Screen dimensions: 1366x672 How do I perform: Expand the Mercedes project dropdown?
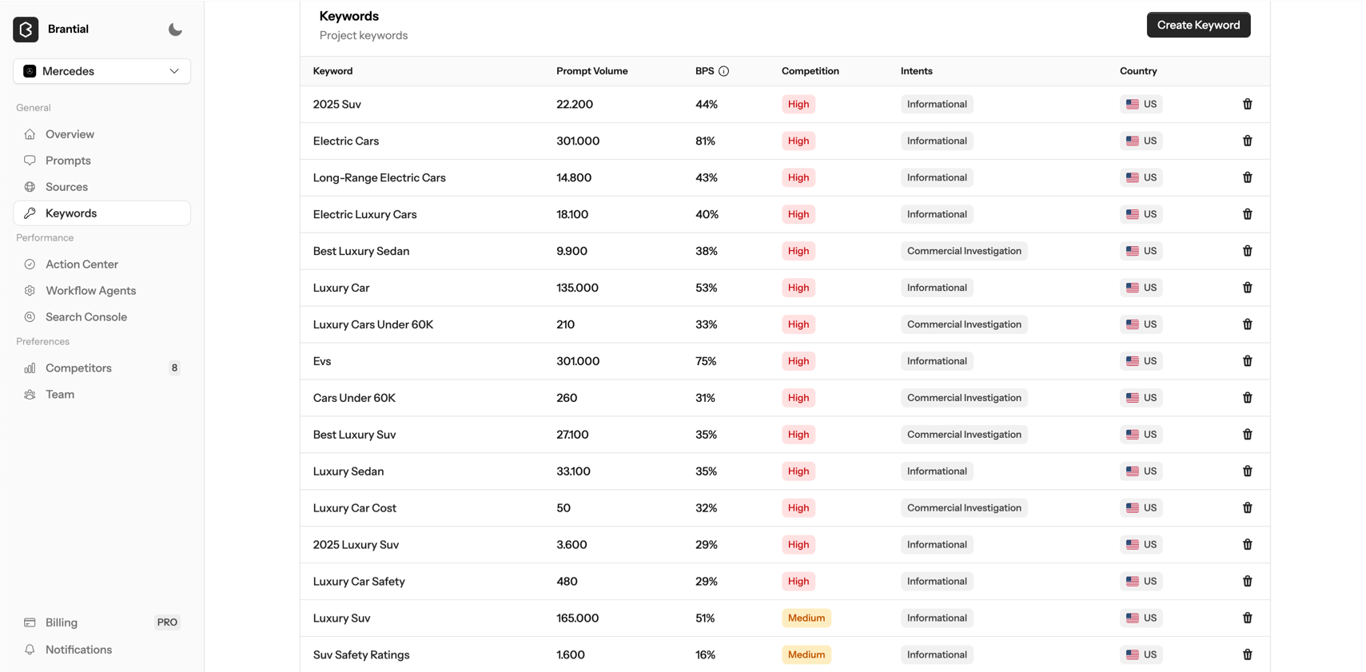coord(100,70)
